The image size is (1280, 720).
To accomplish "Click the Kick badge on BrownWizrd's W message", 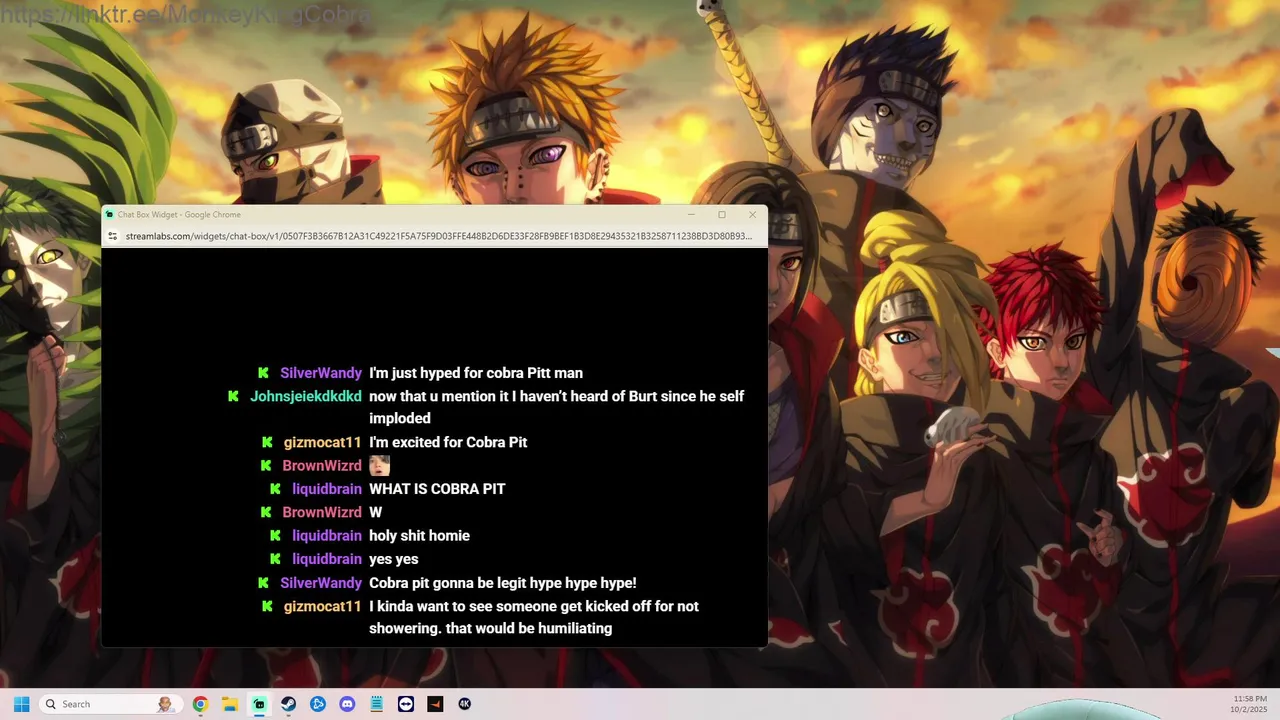I will coord(266,512).
